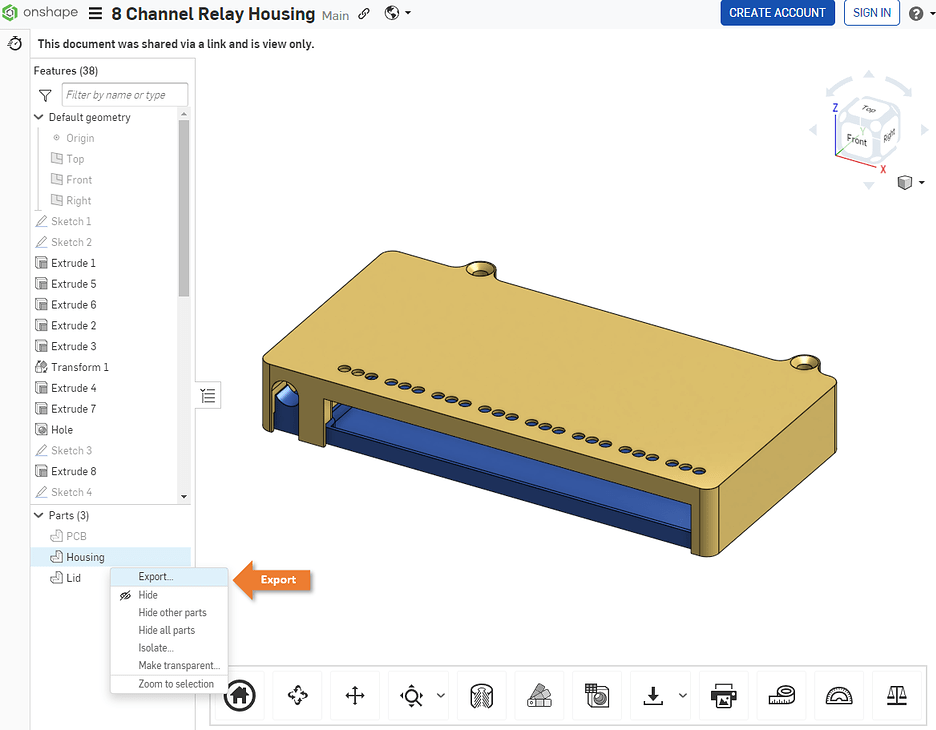936x730 pixels.
Task: Click the print drawing icon
Action: click(723, 695)
